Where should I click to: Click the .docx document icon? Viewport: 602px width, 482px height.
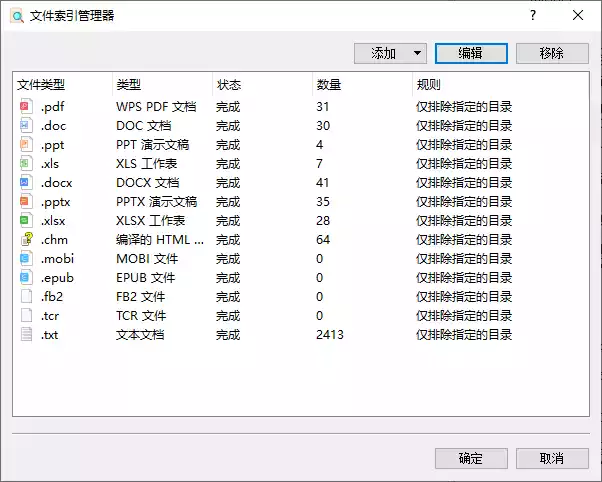pyautogui.click(x=27, y=183)
